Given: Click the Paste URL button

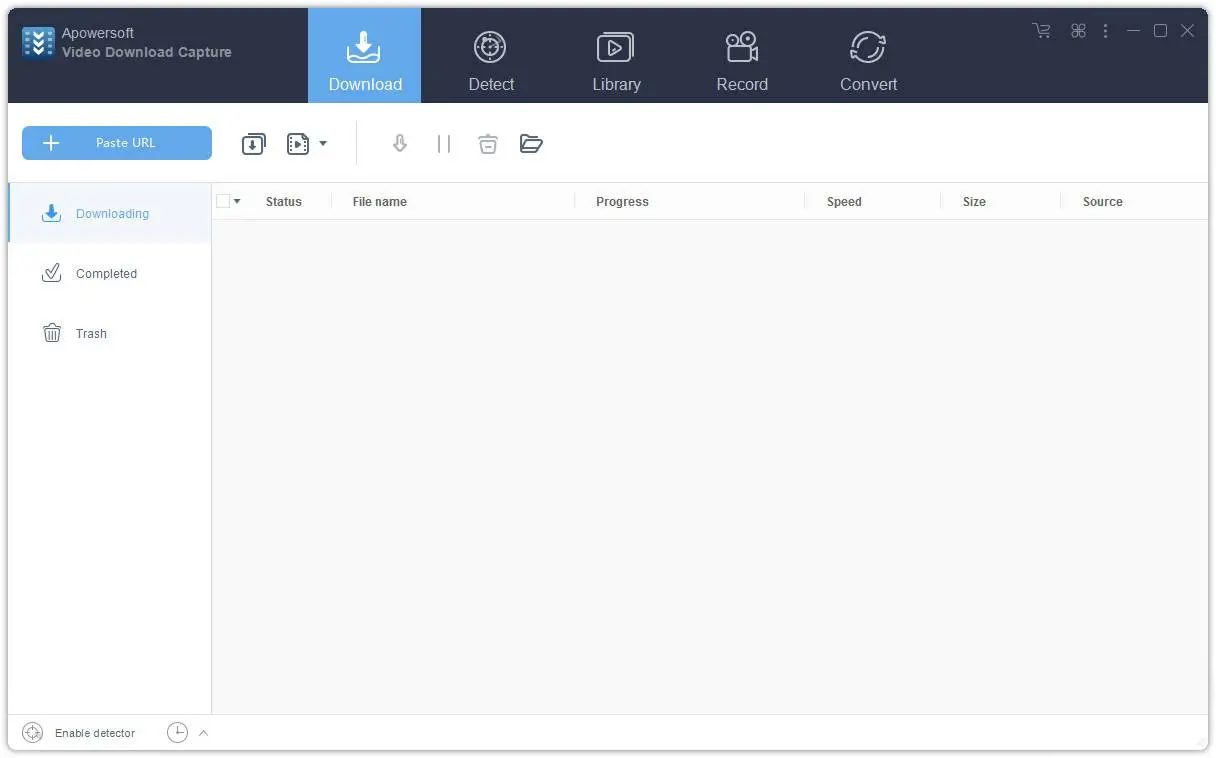Looking at the screenshot, I should point(116,143).
